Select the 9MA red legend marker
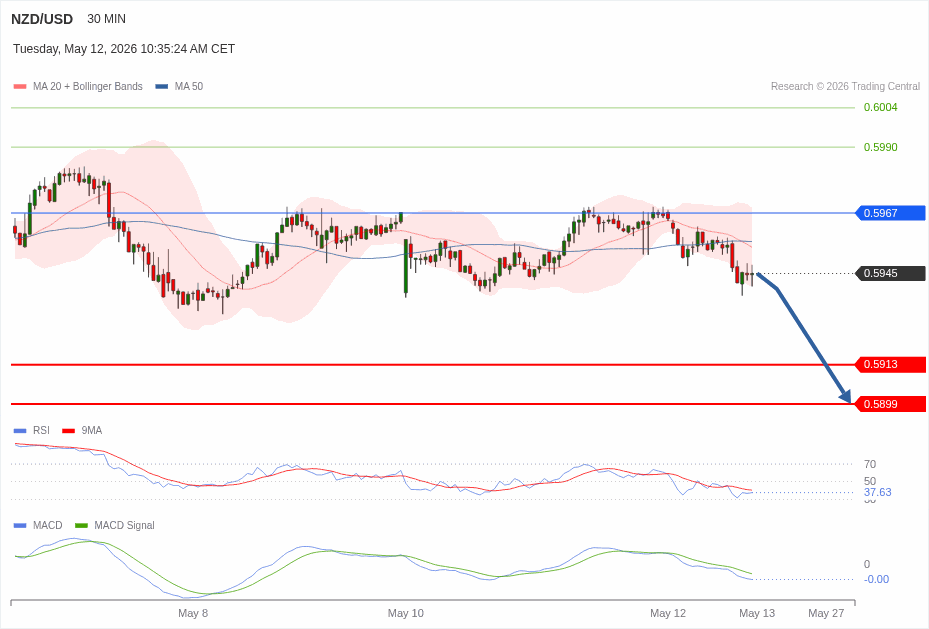Screen dimensions: 929x629 pyautogui.click(x=68, y=431)
